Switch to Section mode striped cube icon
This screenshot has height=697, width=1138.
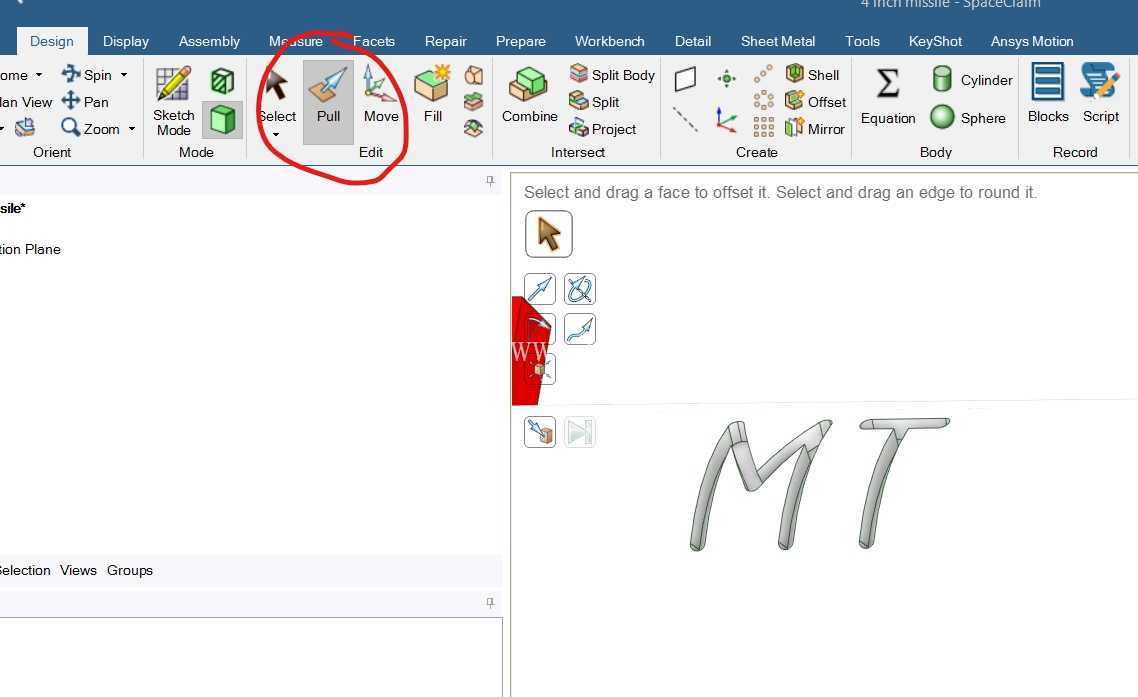pyautogui.click(x=222, y=81)
